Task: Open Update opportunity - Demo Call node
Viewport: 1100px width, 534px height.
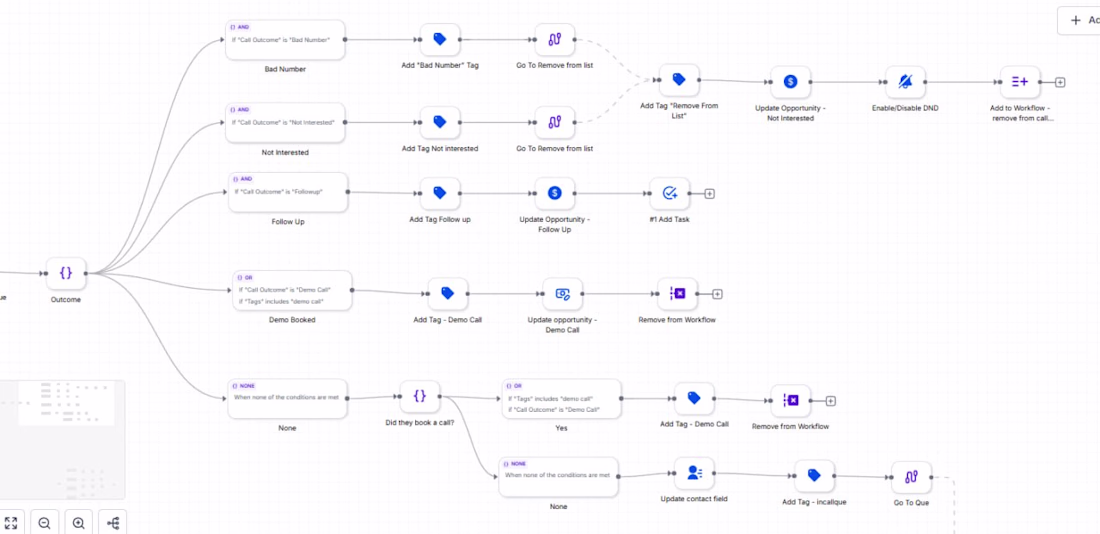Action: 562,294
